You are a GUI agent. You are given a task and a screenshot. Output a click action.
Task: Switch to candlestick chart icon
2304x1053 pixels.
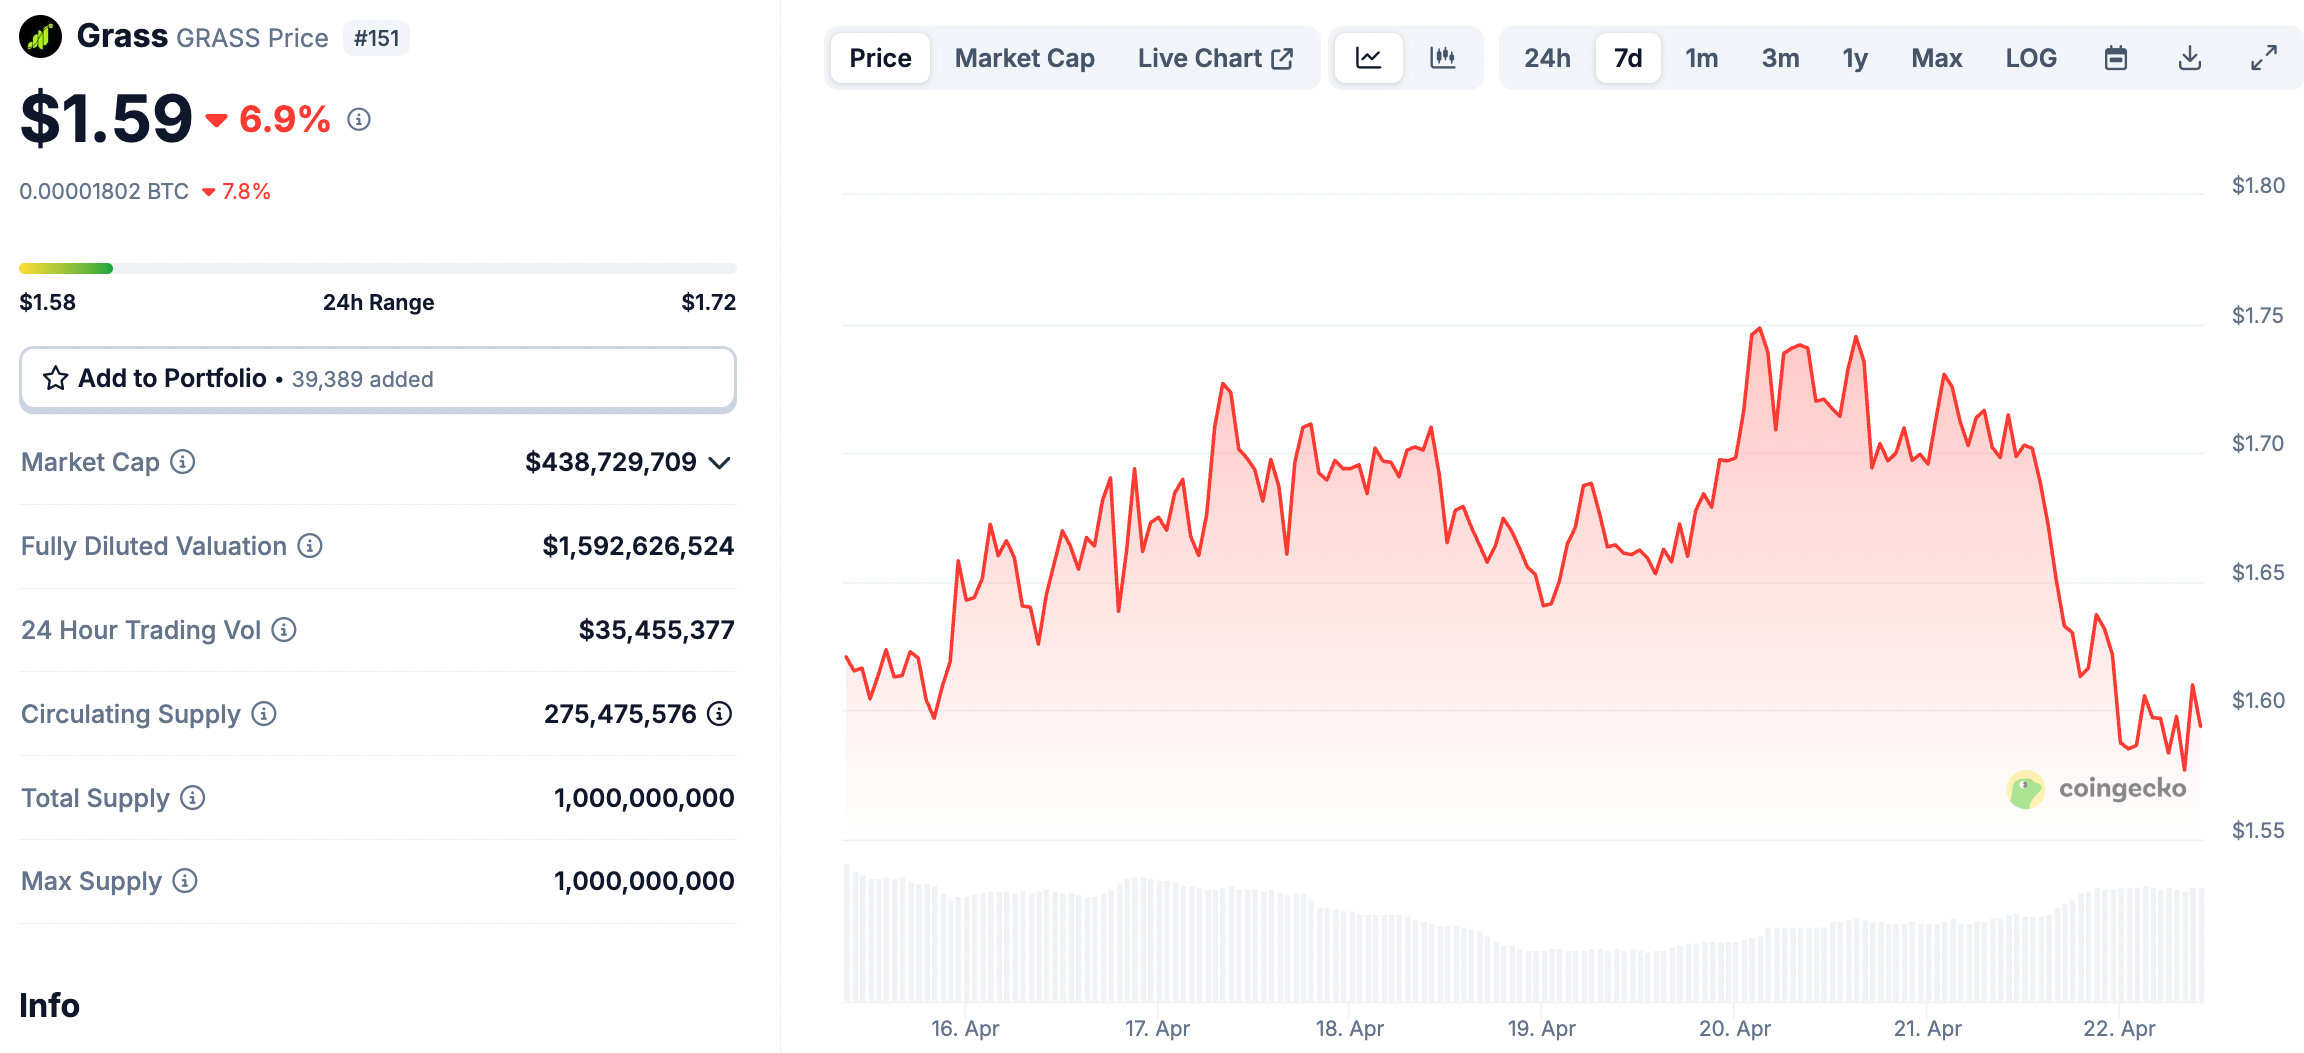pos(1443,58)
